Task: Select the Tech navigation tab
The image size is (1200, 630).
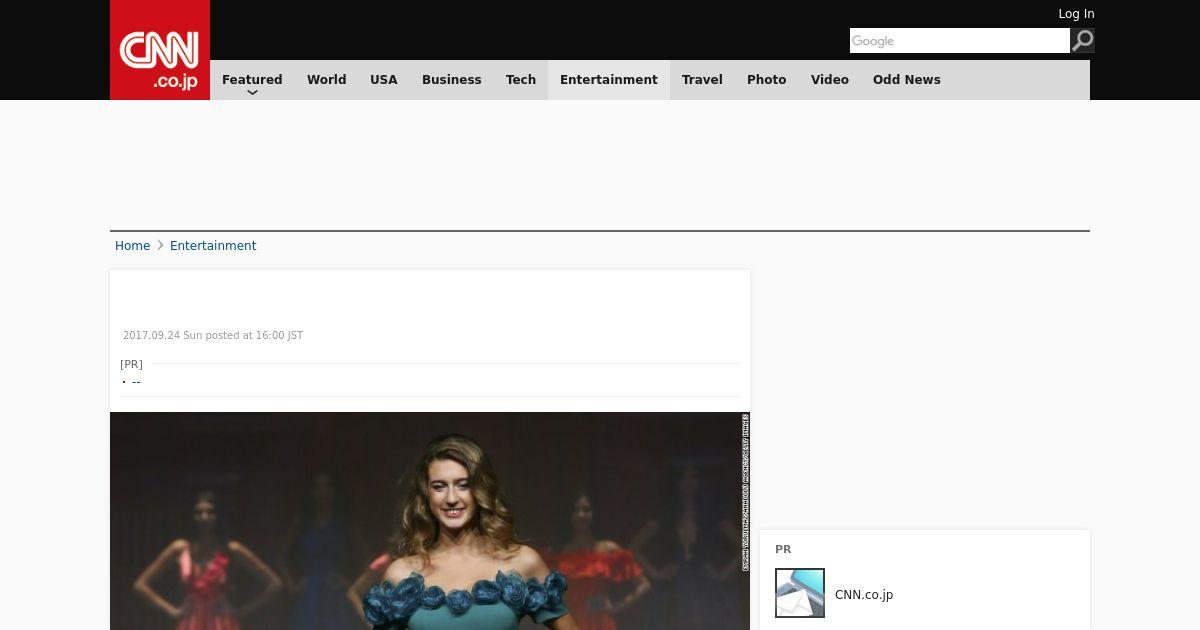Action: tap(521, 80)
